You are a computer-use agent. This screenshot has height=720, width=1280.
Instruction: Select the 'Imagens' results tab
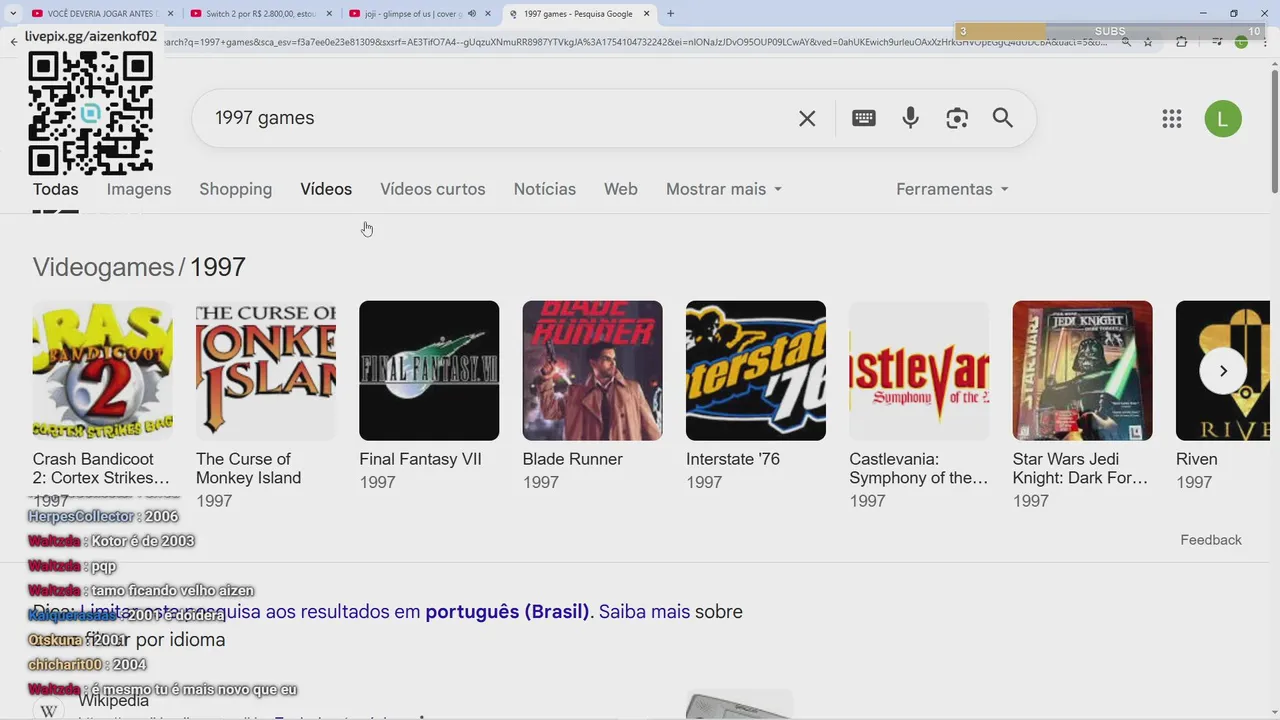pyautogui.click(x=139, y=189)
